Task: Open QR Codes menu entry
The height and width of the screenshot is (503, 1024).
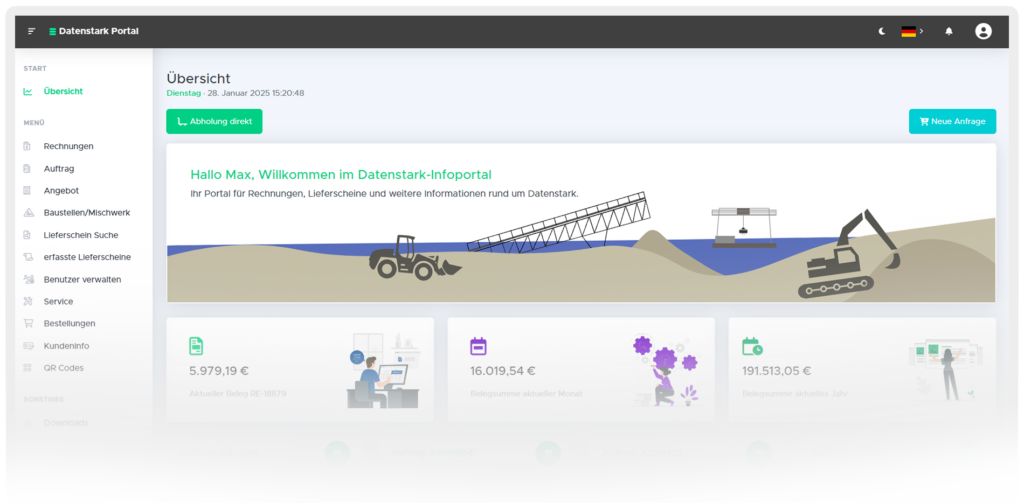Action: (x=63, y=368)
